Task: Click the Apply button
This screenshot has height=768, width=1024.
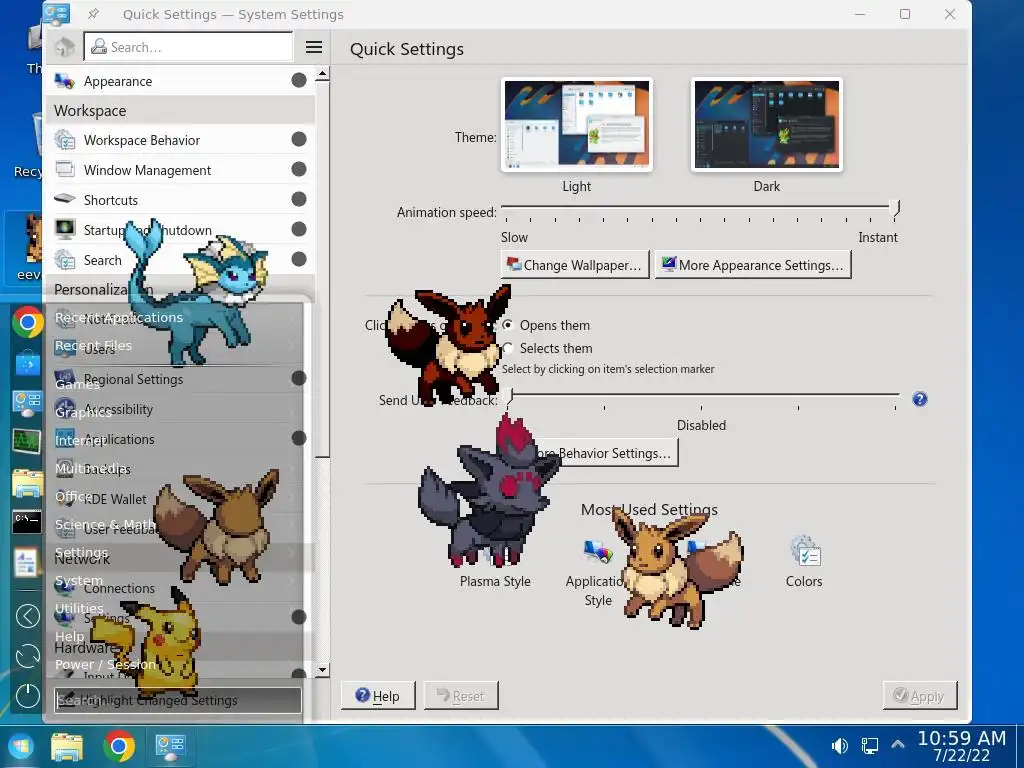Action: (x=920, y=696)
